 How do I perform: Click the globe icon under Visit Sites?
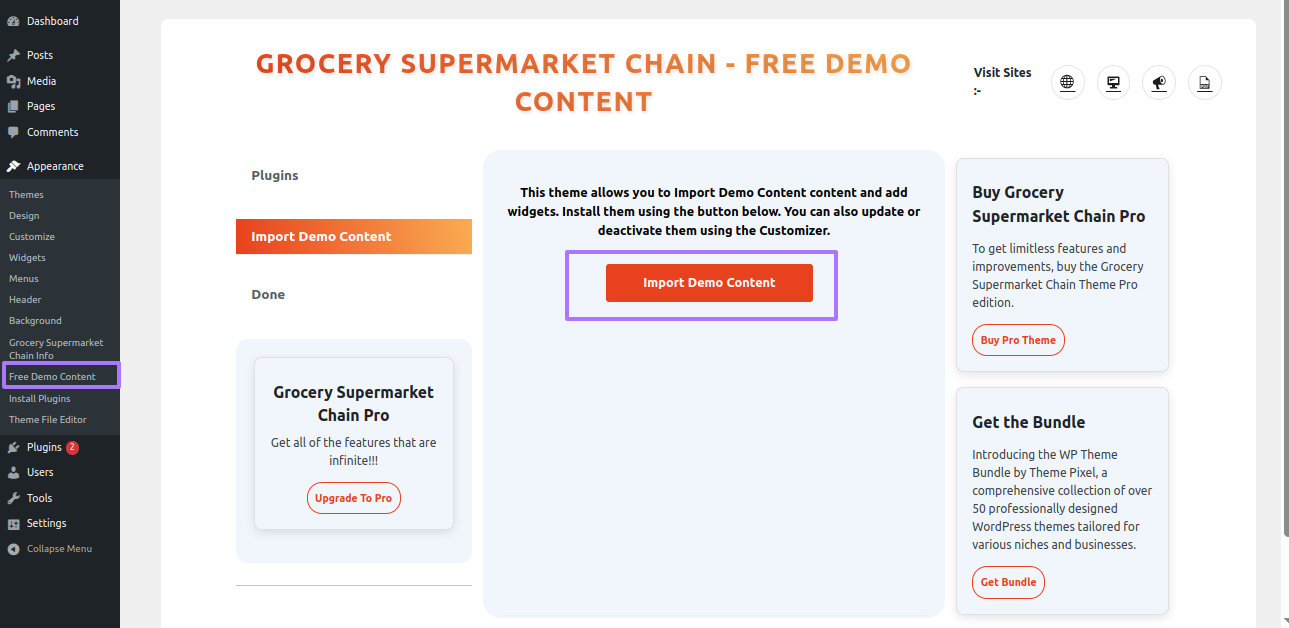(1067, 83)
